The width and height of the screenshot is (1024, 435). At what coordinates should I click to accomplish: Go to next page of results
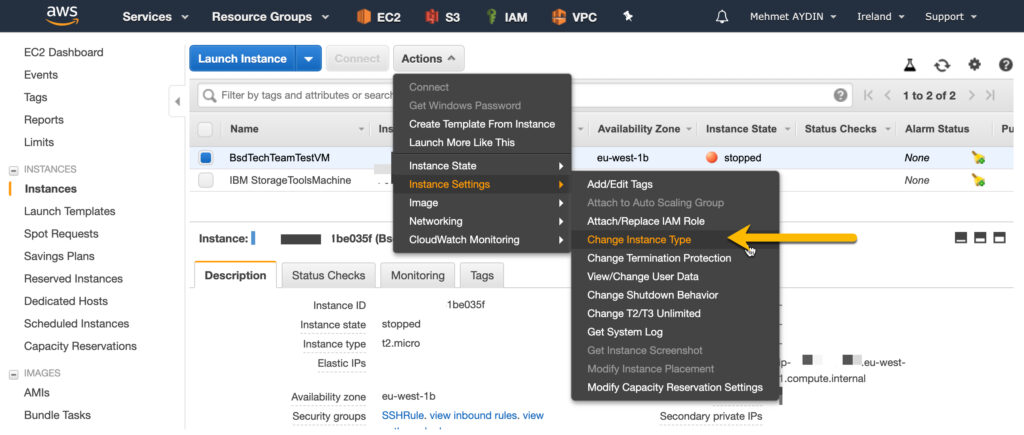coord(972,95)
